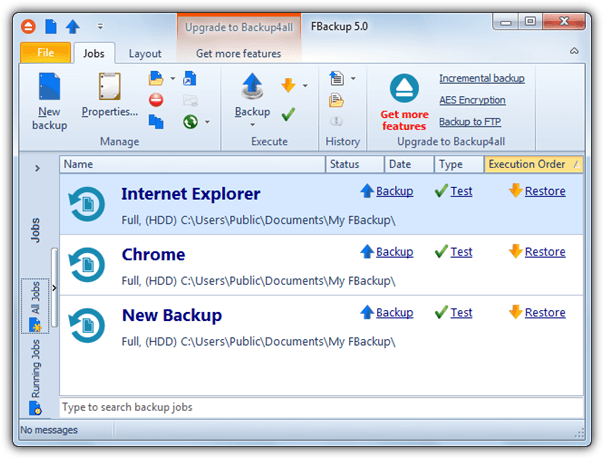604x458 pixels.
Task: Expand the refresh globe dropdown arrow
Action: (x=207, y=122)
